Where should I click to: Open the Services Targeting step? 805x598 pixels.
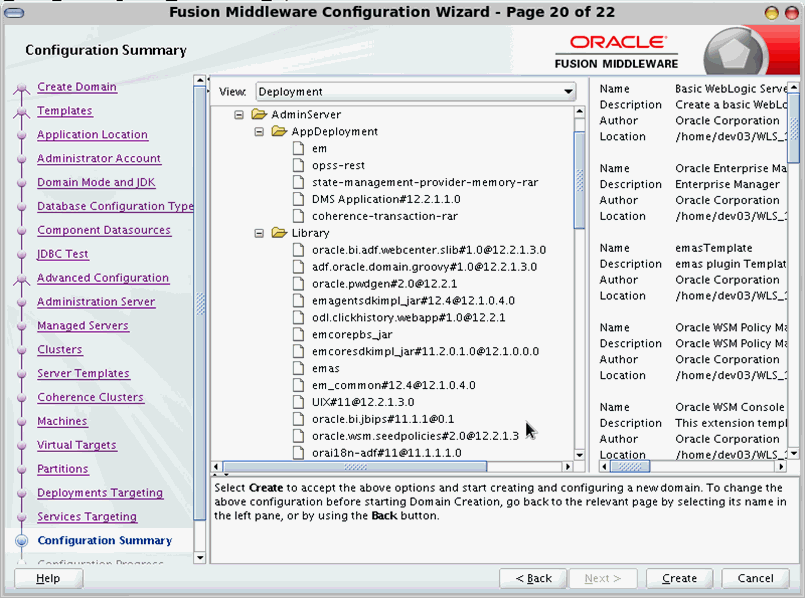(x=87, y=516)
